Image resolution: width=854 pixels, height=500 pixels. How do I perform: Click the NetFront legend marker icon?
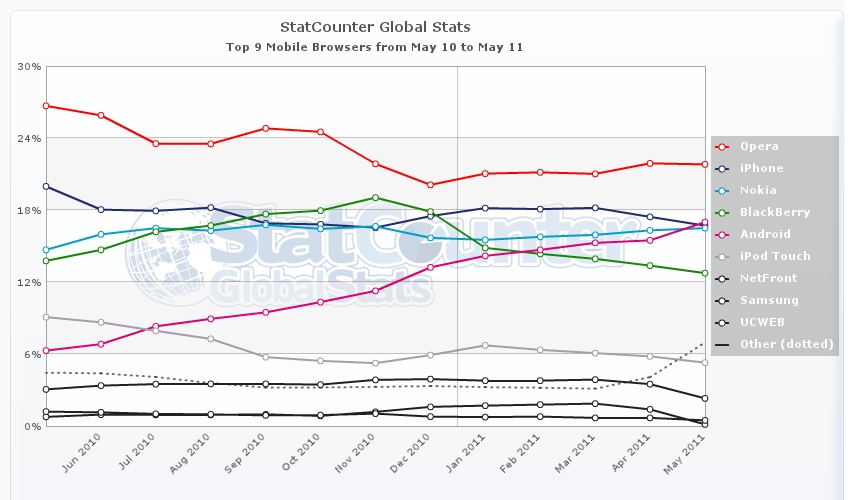(723, 279)
